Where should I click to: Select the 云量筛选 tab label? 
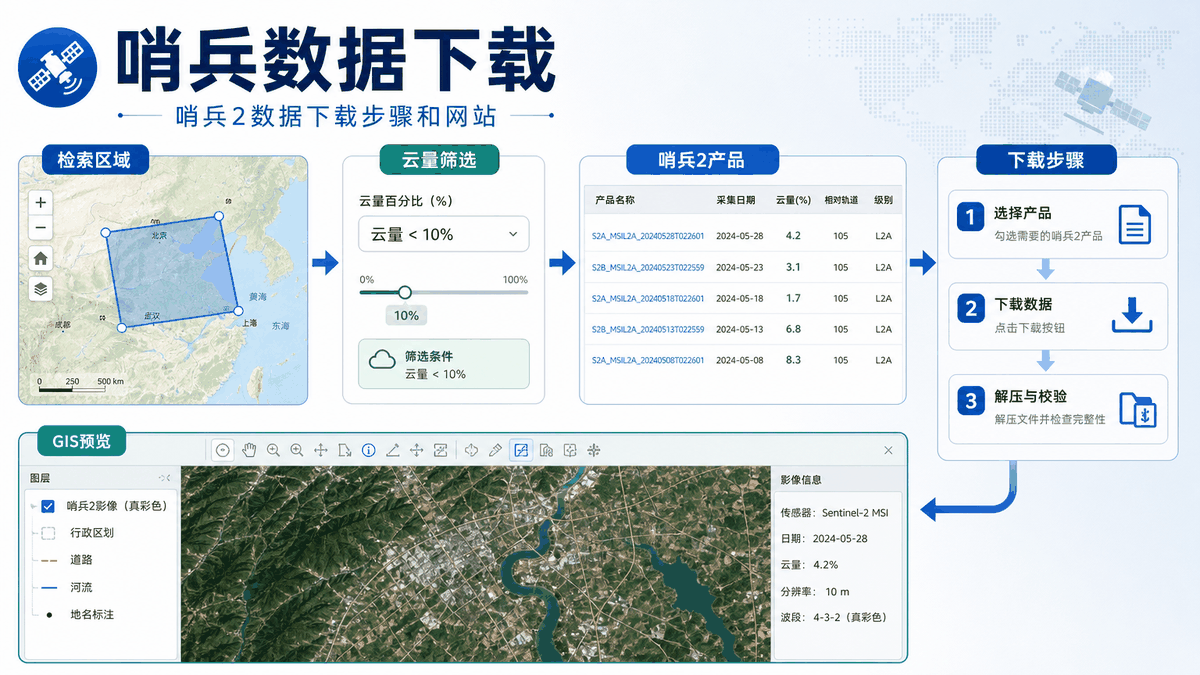click(x=438, y=159)
